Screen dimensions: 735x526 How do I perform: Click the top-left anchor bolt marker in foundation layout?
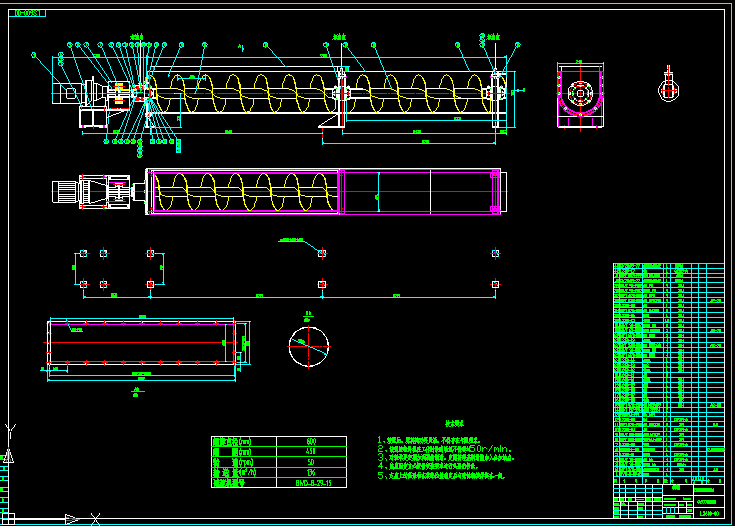point(83,254)
